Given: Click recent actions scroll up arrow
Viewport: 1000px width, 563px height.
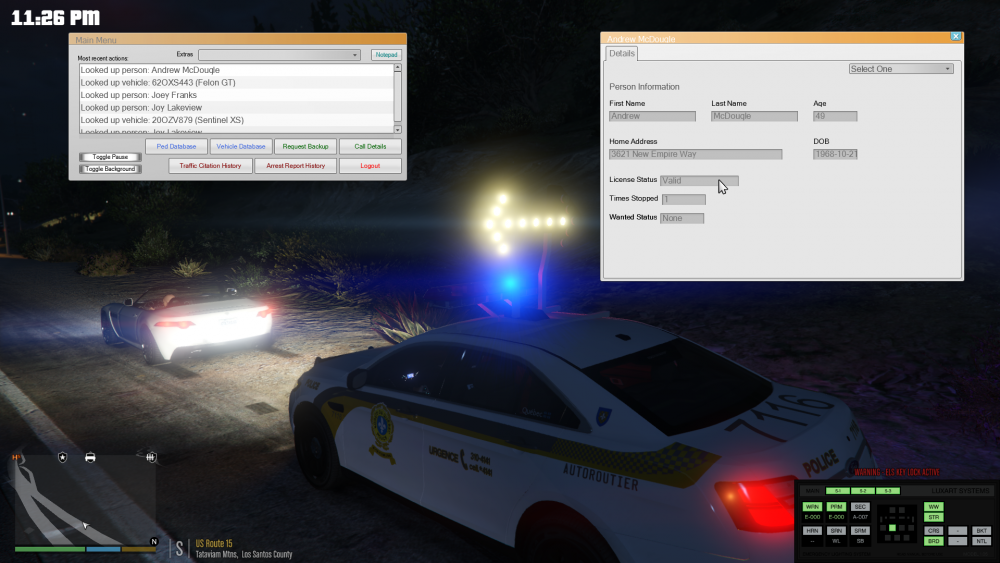Looking at the screenshot, I should click(x=397, y=67).
